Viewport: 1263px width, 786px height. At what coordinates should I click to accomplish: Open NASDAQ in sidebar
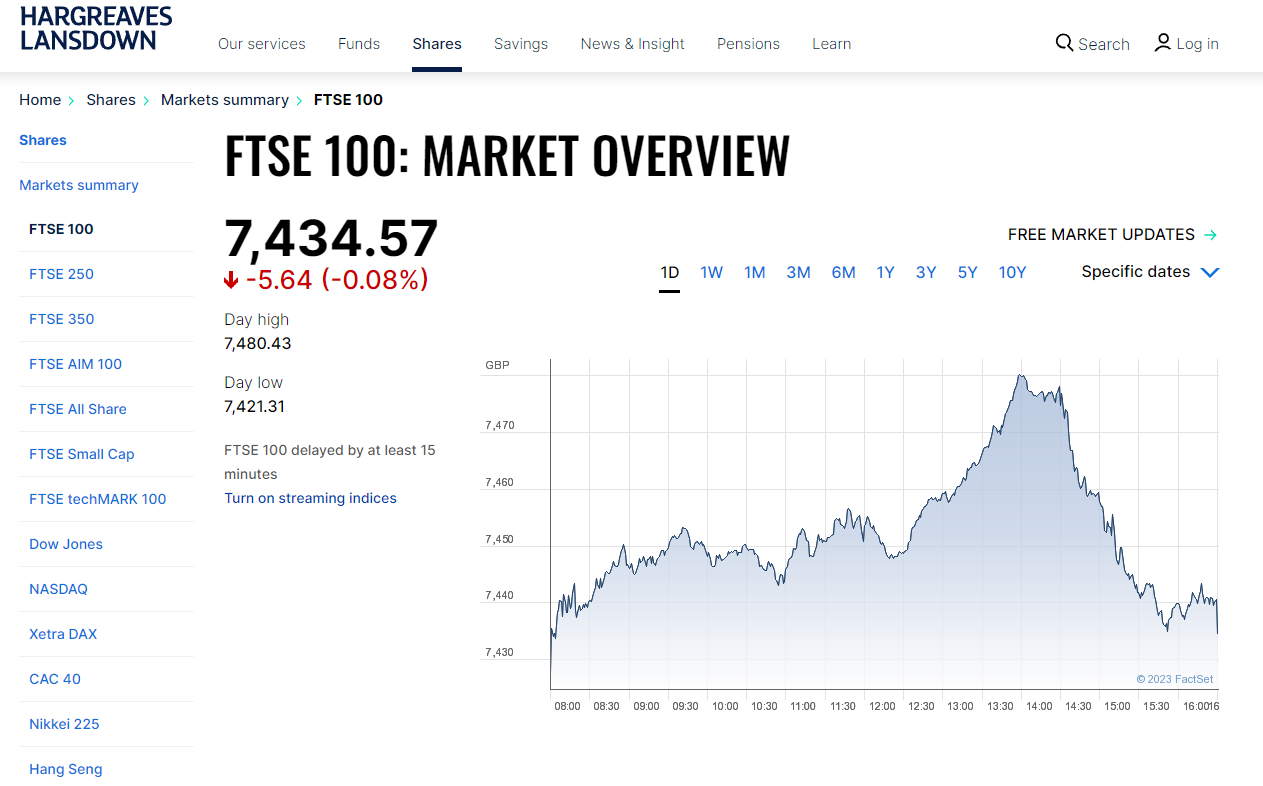pyautogui.click(x=59, y=589)
